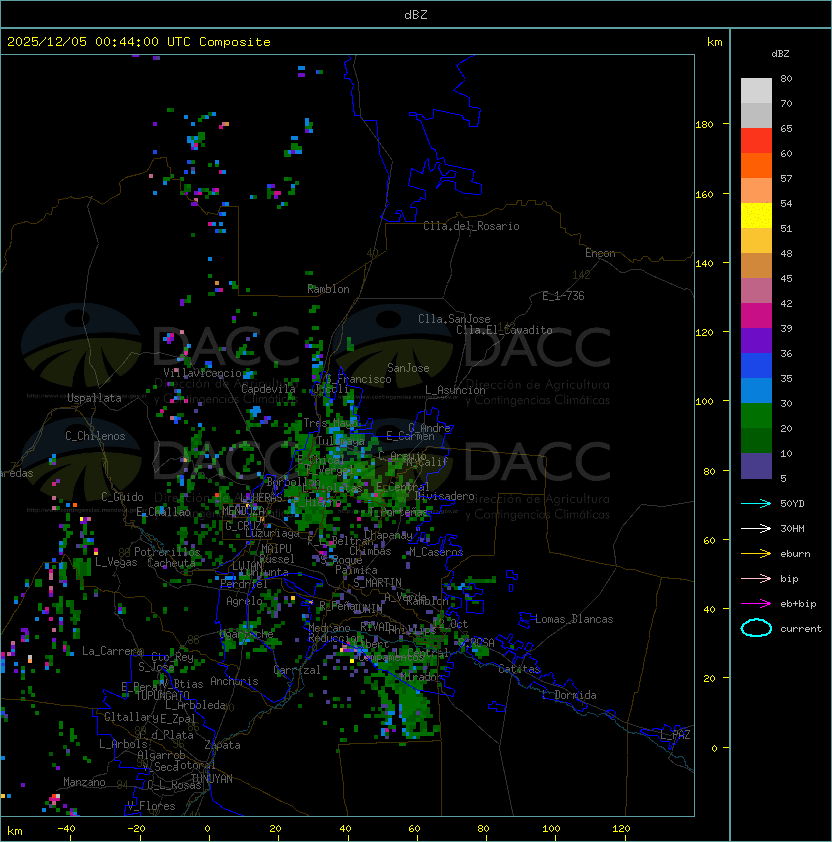Click the white 30HM arrow icon
Screen dimensions: 832x842
point(756,528)
